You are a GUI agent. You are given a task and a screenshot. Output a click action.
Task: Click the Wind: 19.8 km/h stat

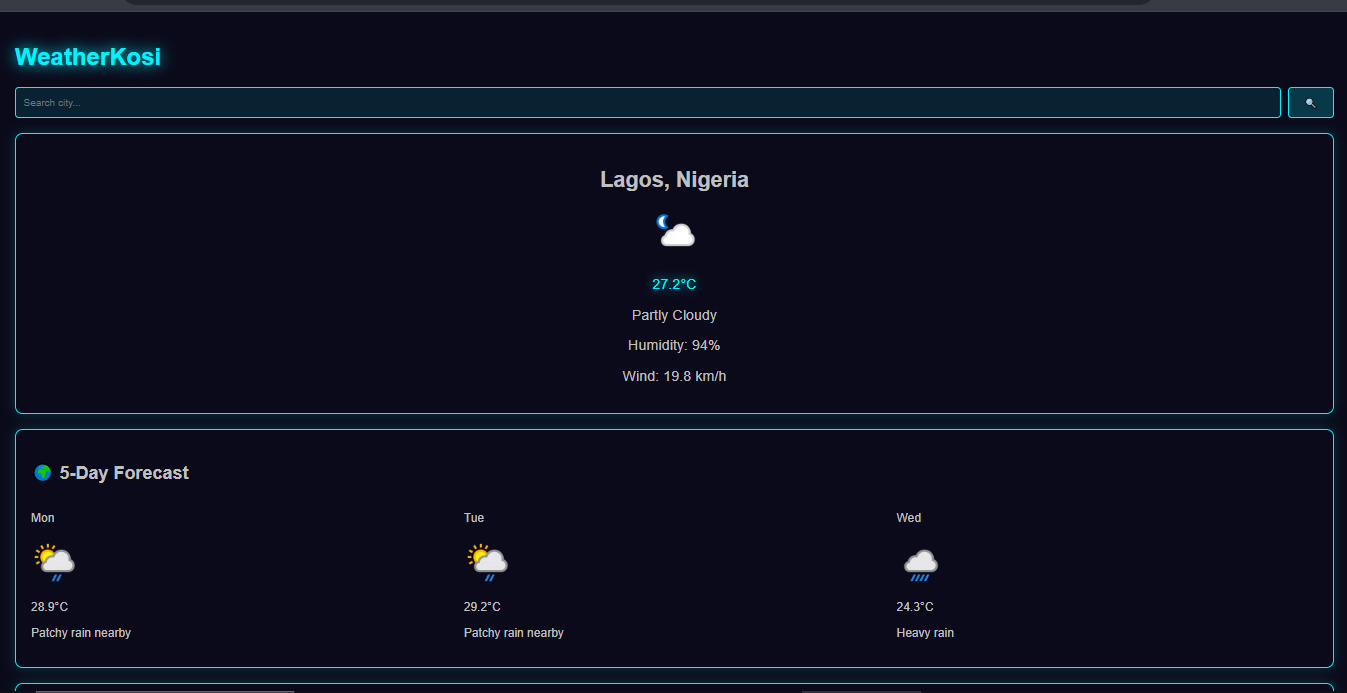(x=674, y=376)
